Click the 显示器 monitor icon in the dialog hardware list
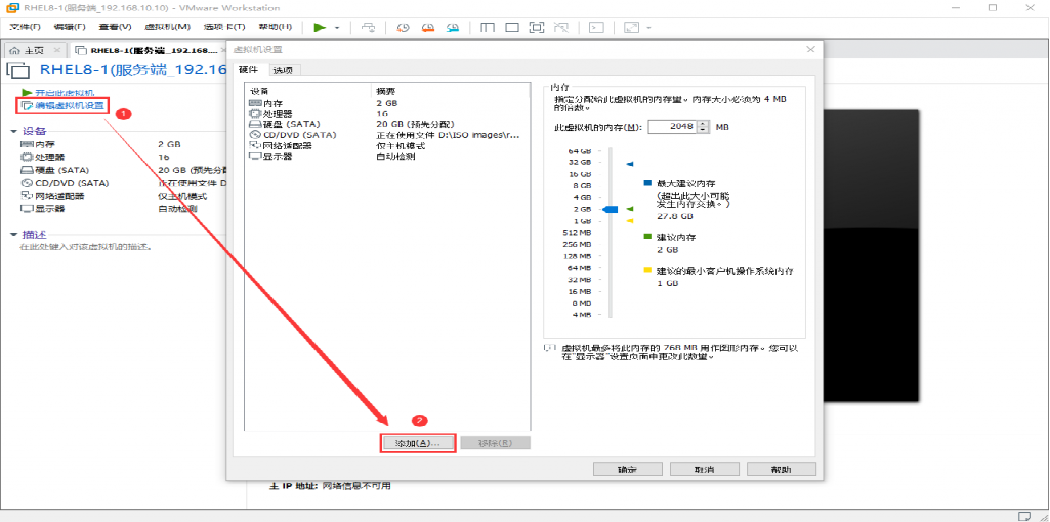Viewport: 1050px width, 522px height. (255, 156)
